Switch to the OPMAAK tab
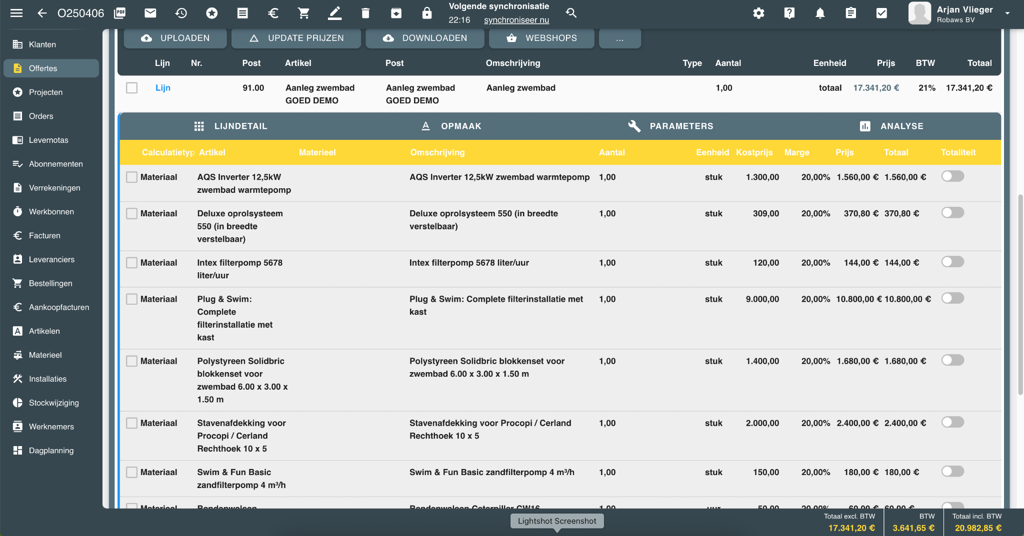Image resolution: width=1024 pixels, height=536 pixels. 451,126
